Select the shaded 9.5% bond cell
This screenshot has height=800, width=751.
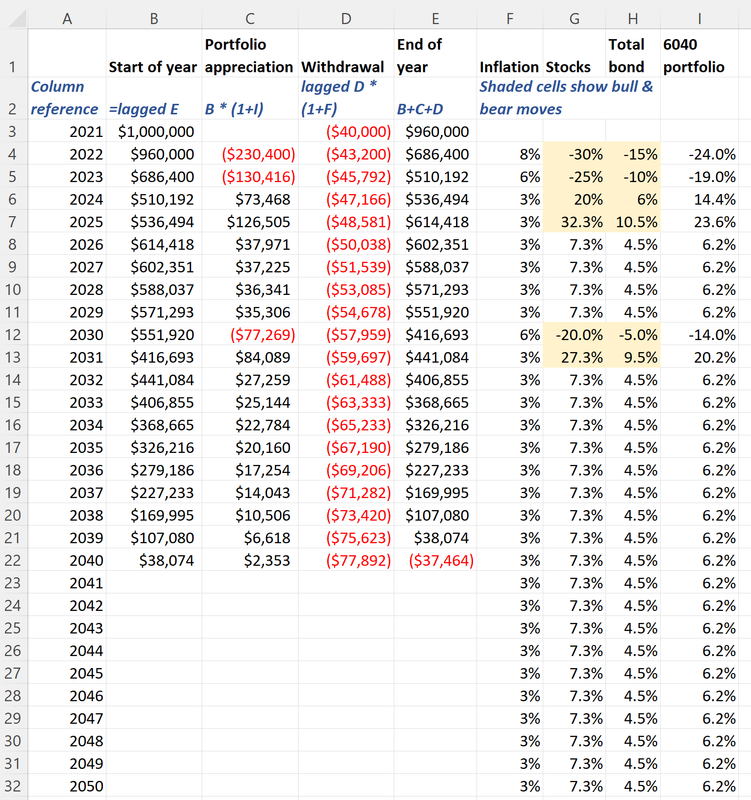point(633,357)
